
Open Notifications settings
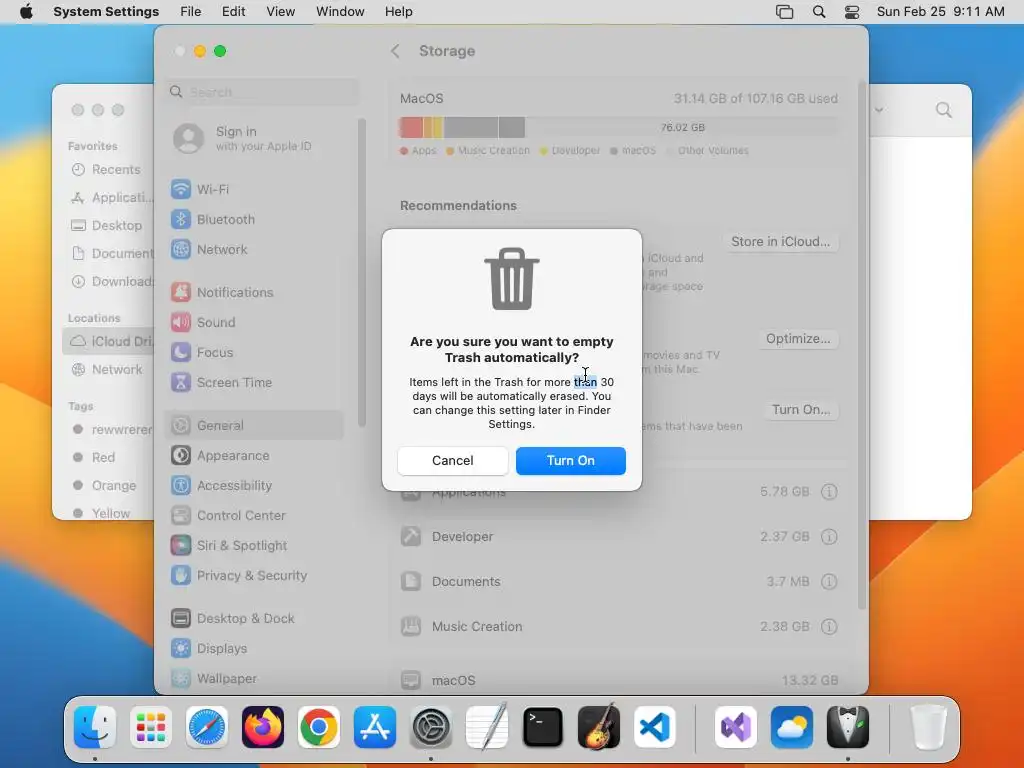click(255, 292)
